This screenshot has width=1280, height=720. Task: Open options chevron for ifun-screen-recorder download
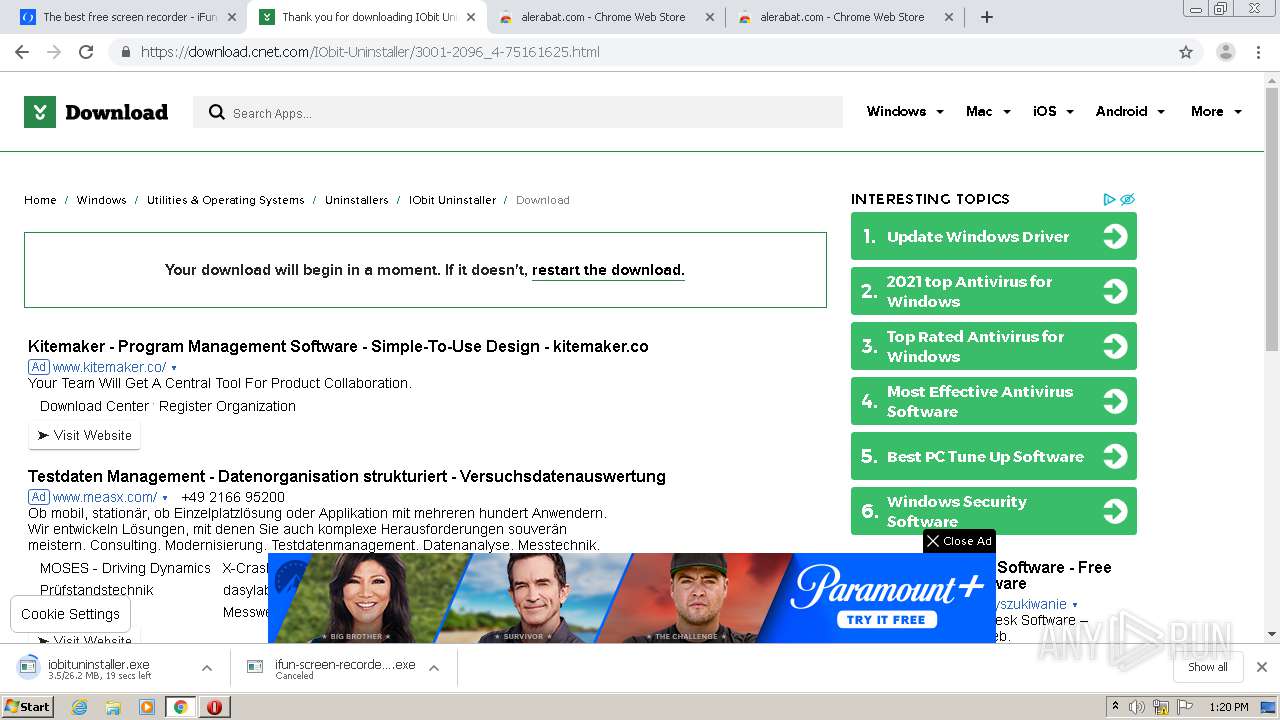434,668
